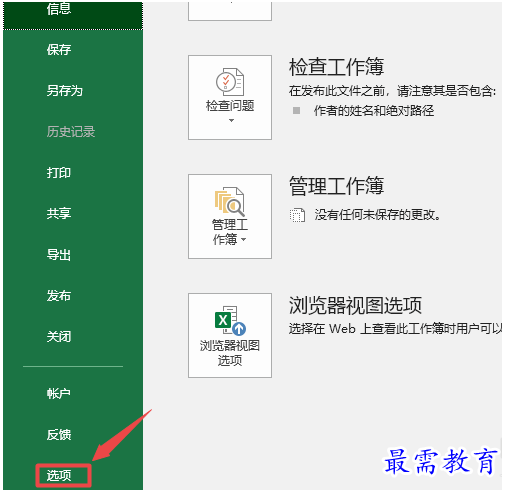Viewport: 506px width, 493px height.
Task: Click the 管理工作簿 magnifier documents icon
Action: (x=230, y=201)
